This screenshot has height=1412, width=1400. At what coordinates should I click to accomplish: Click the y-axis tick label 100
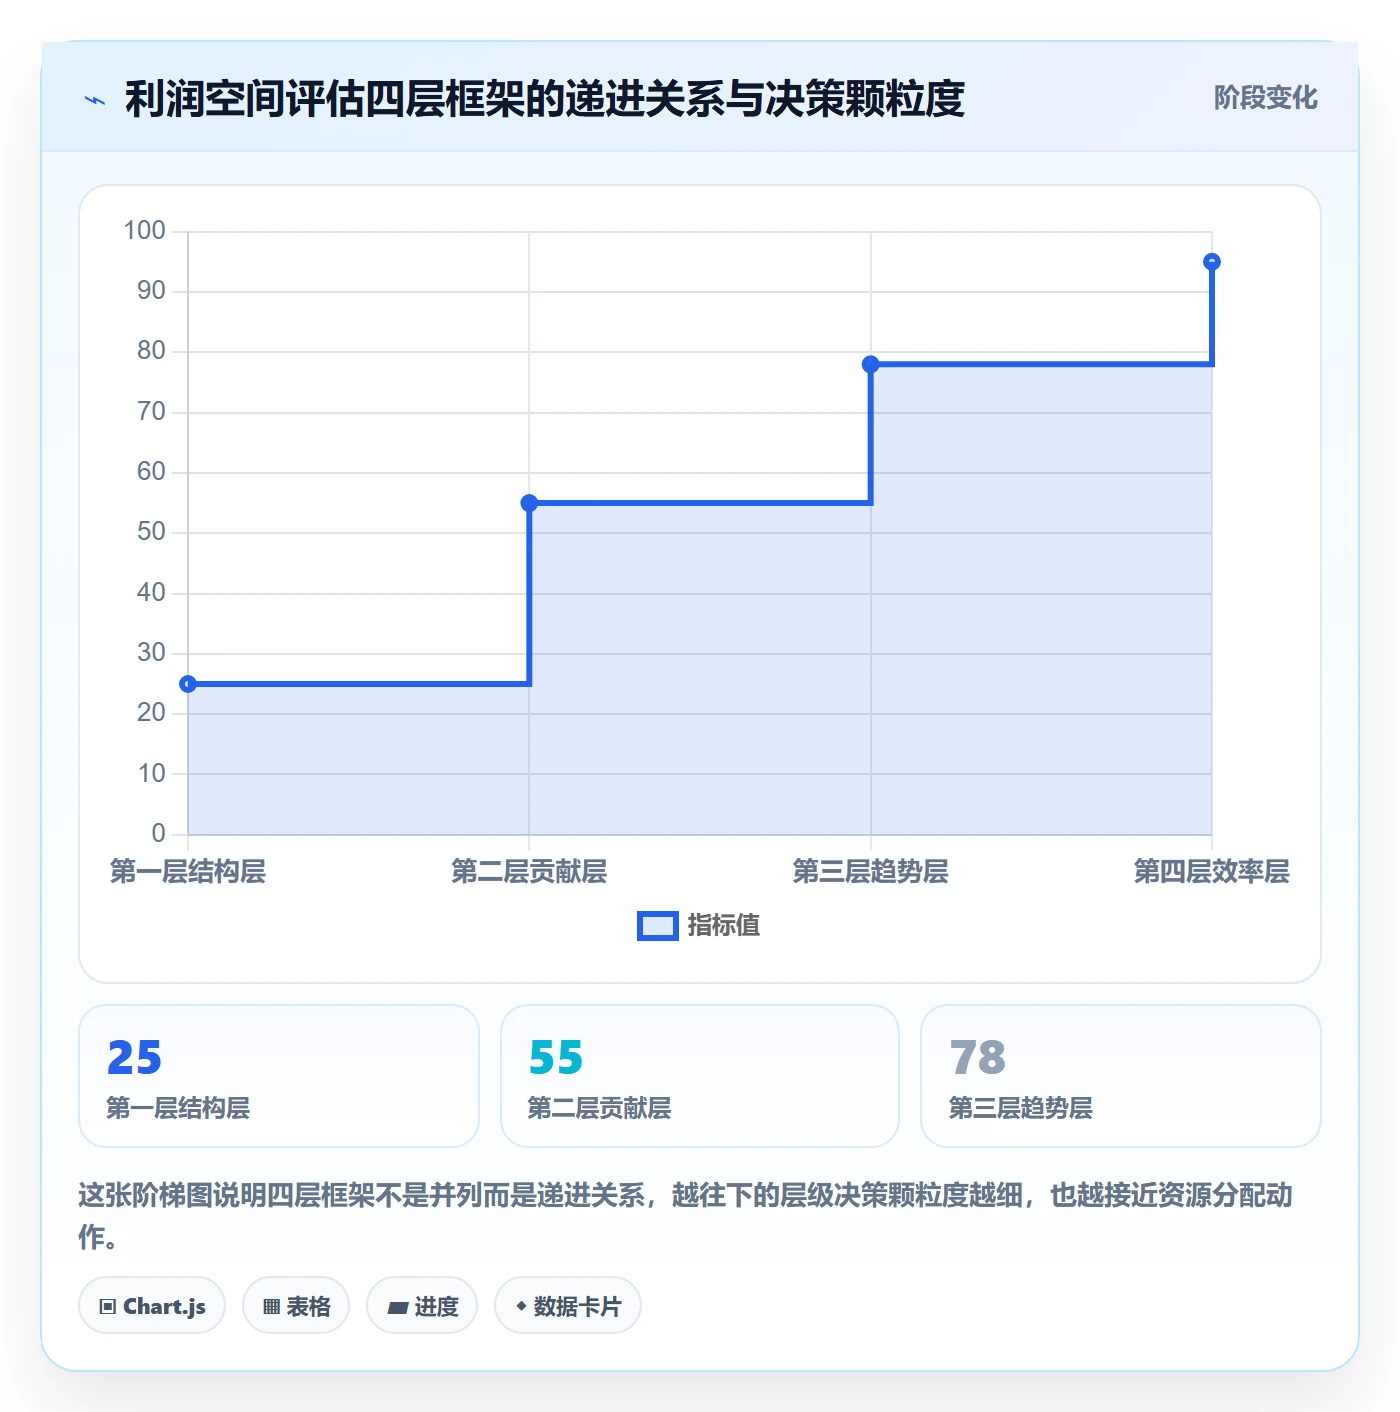pyautogui.click(x=144, y=231)
